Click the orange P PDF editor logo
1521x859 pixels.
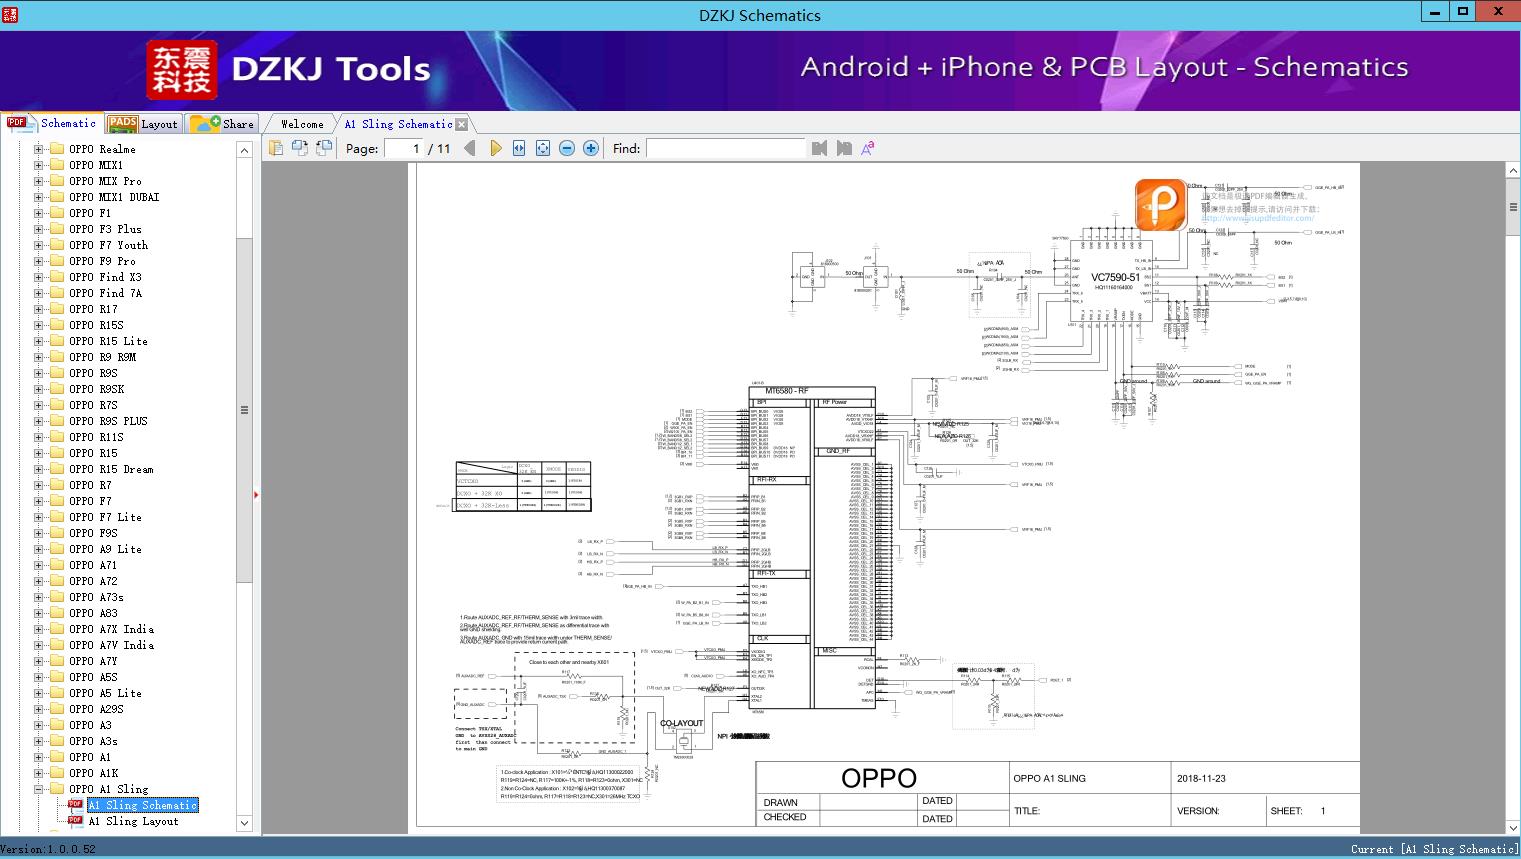coord(1161,204)
